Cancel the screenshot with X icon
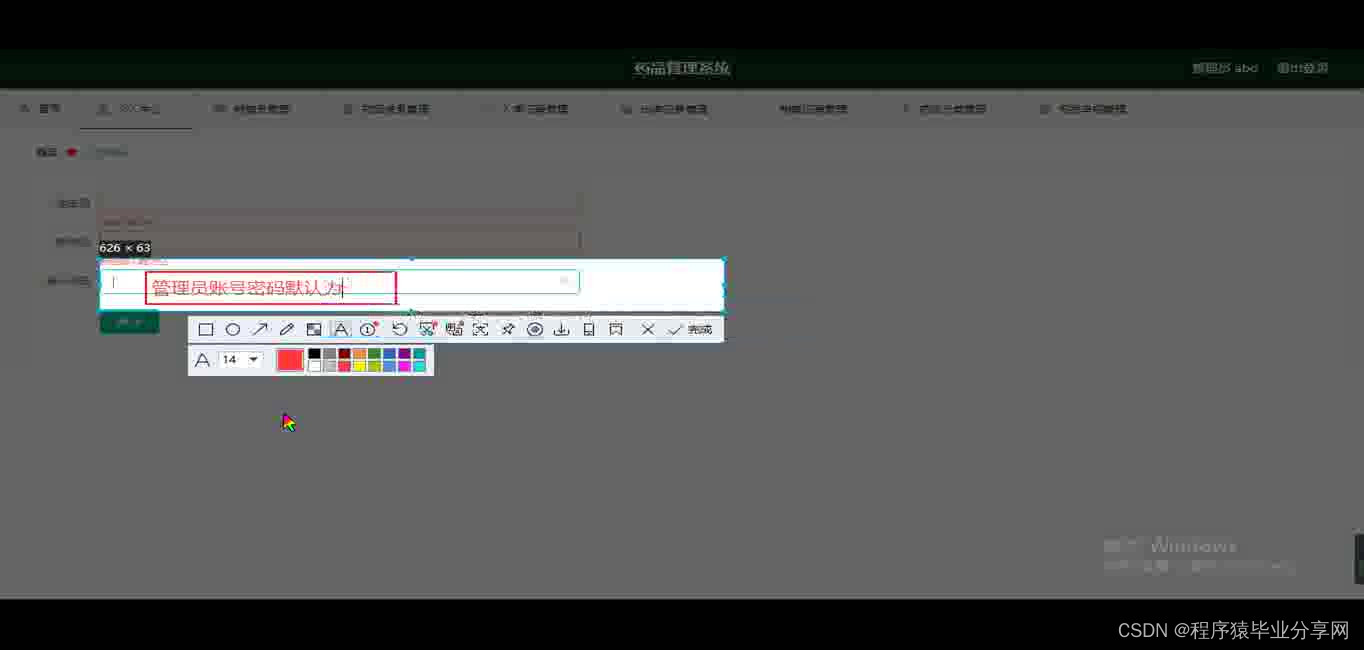Viewport: 1364px width, 650px height. coord(648,330)
